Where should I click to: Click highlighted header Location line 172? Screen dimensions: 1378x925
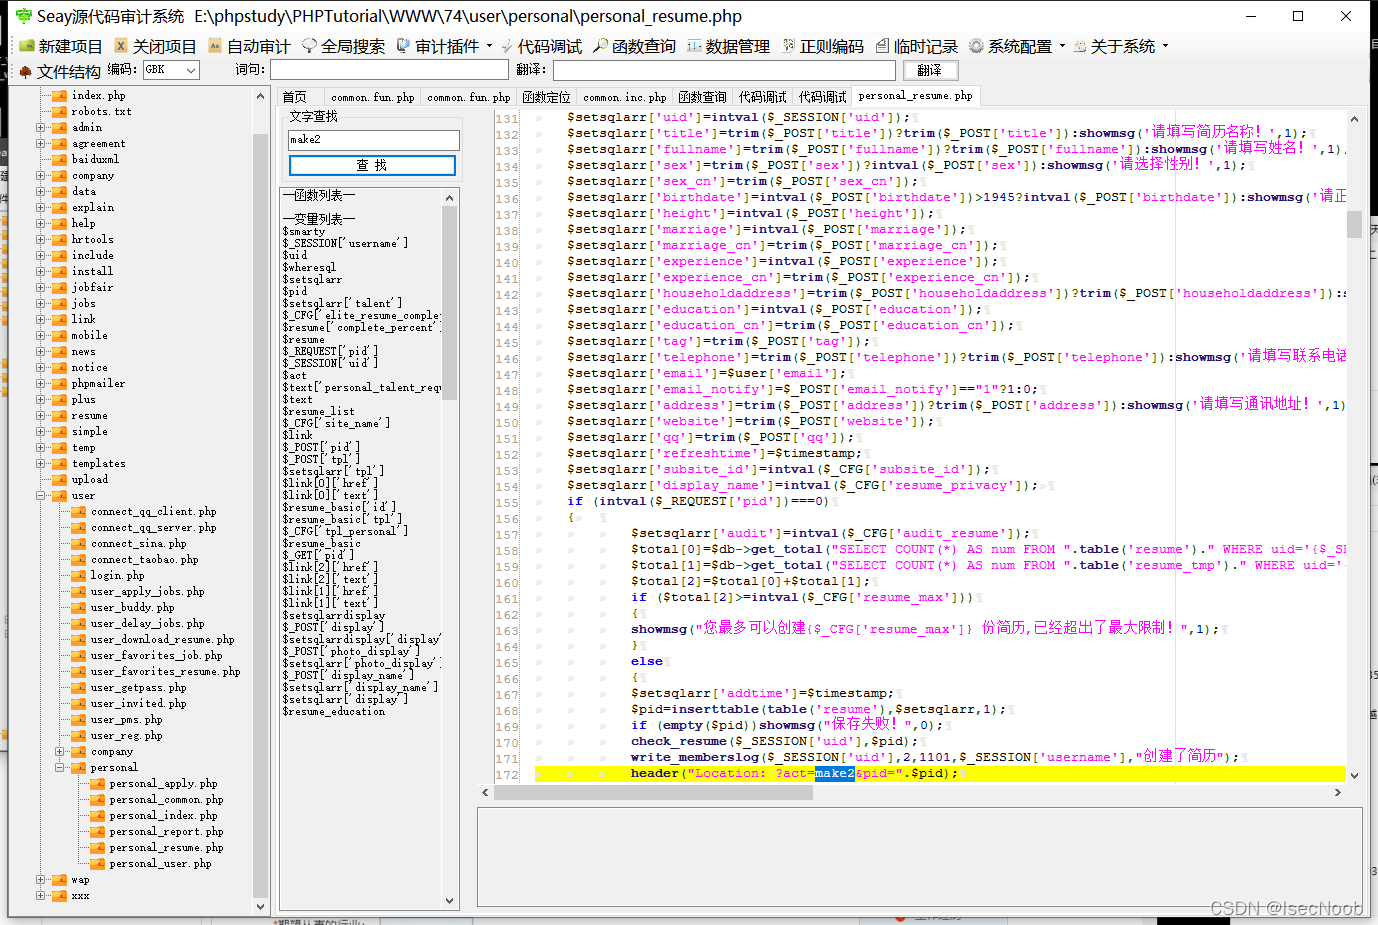point(940,773)
